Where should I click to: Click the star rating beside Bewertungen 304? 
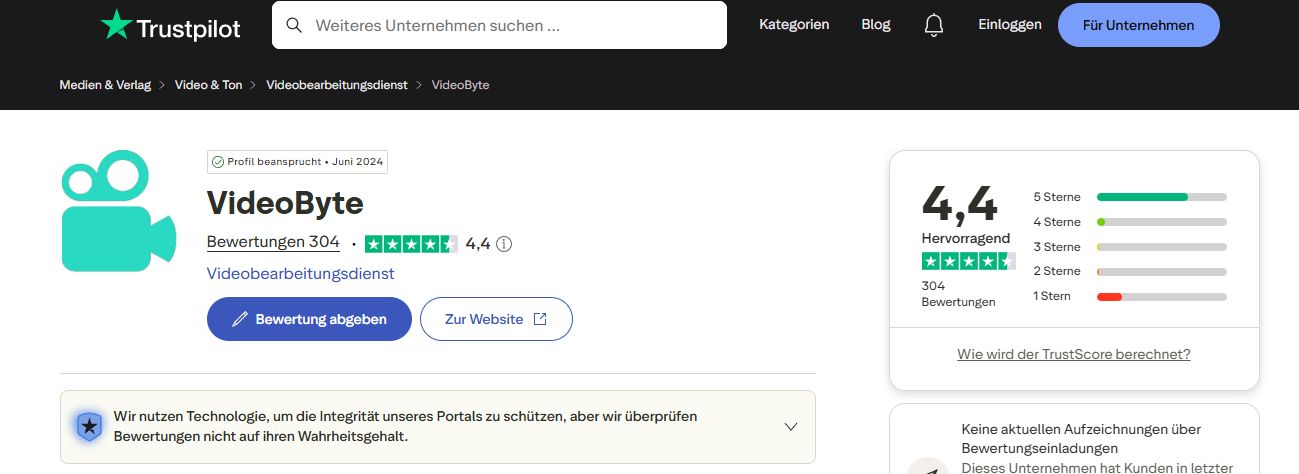tap(411, 244)
